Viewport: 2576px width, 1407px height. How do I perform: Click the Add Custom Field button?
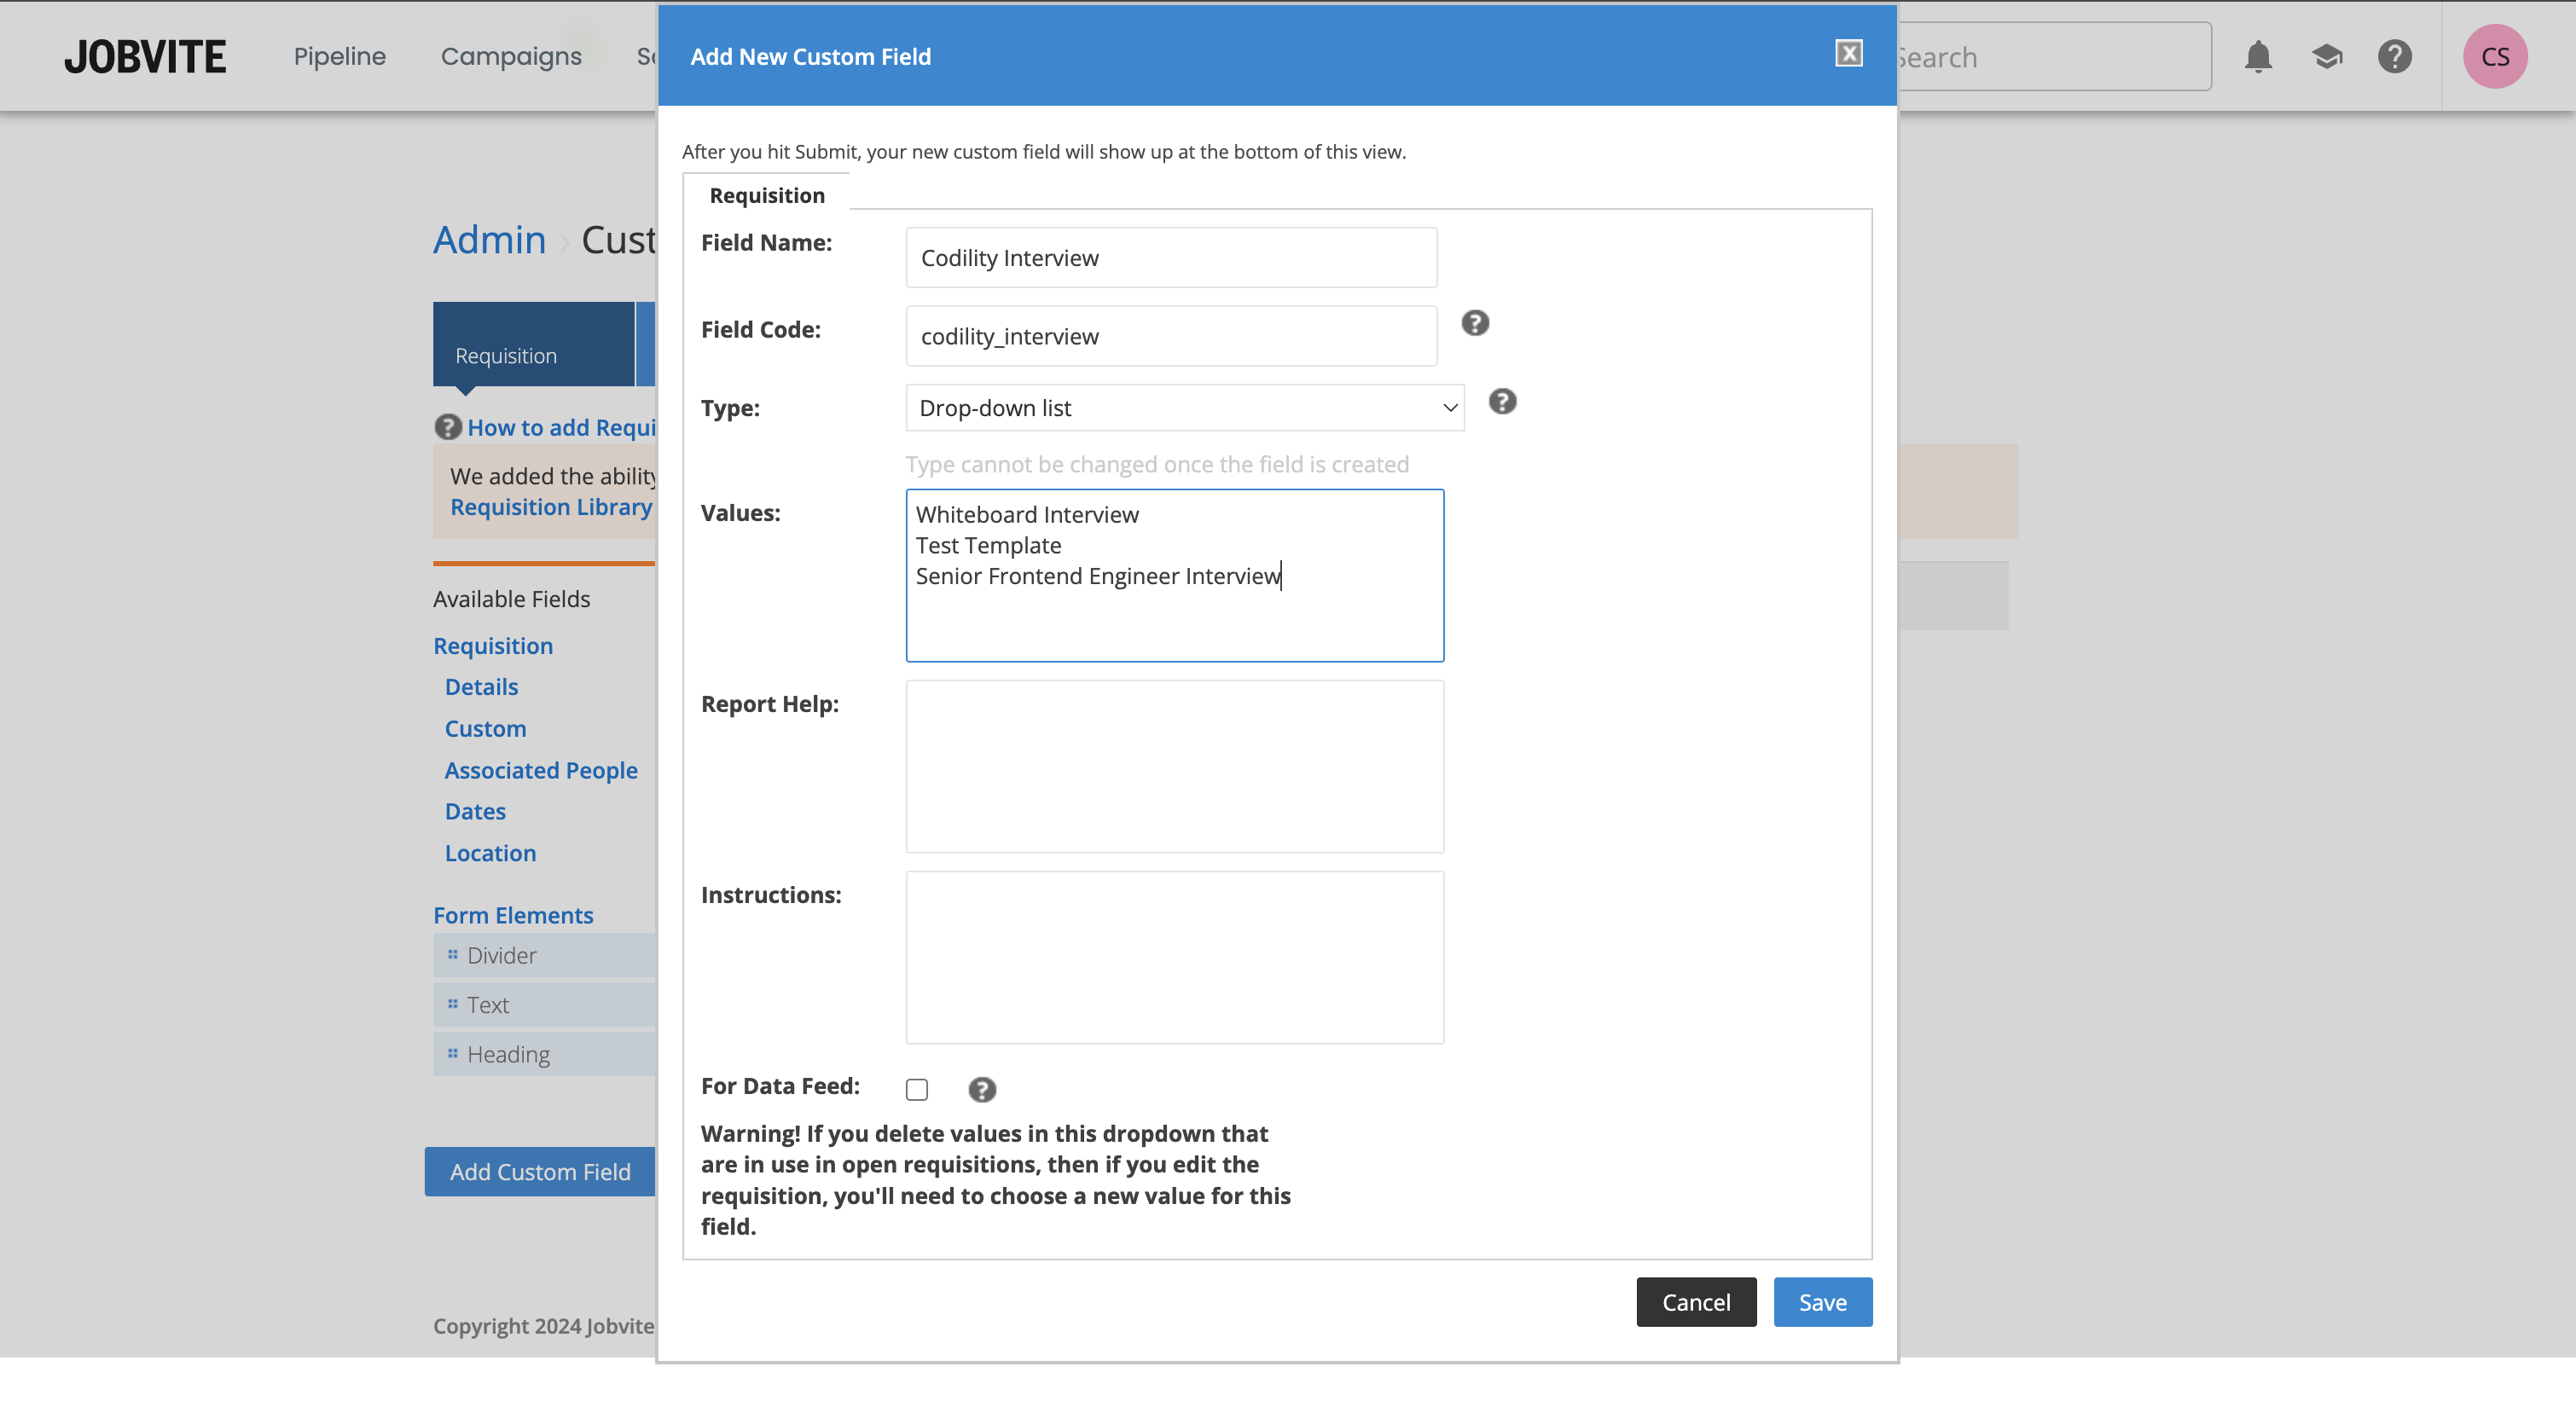540,1171
